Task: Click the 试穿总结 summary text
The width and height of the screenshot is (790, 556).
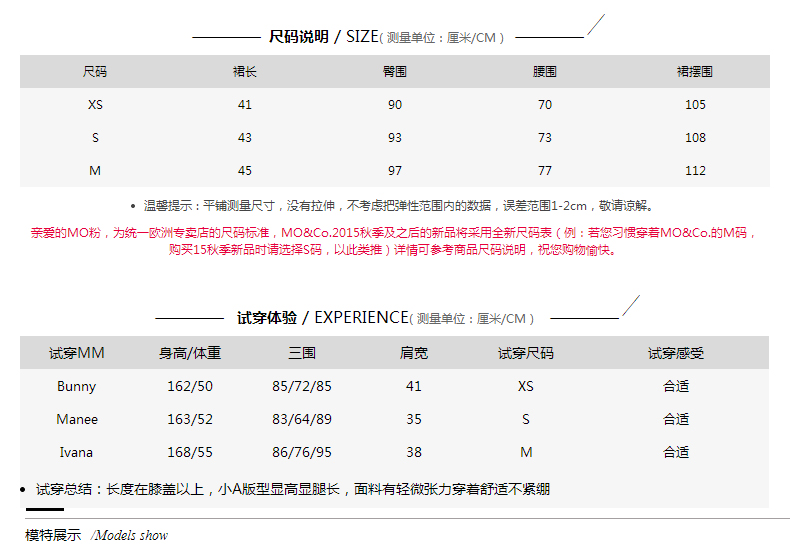Action: click(292, 489)
